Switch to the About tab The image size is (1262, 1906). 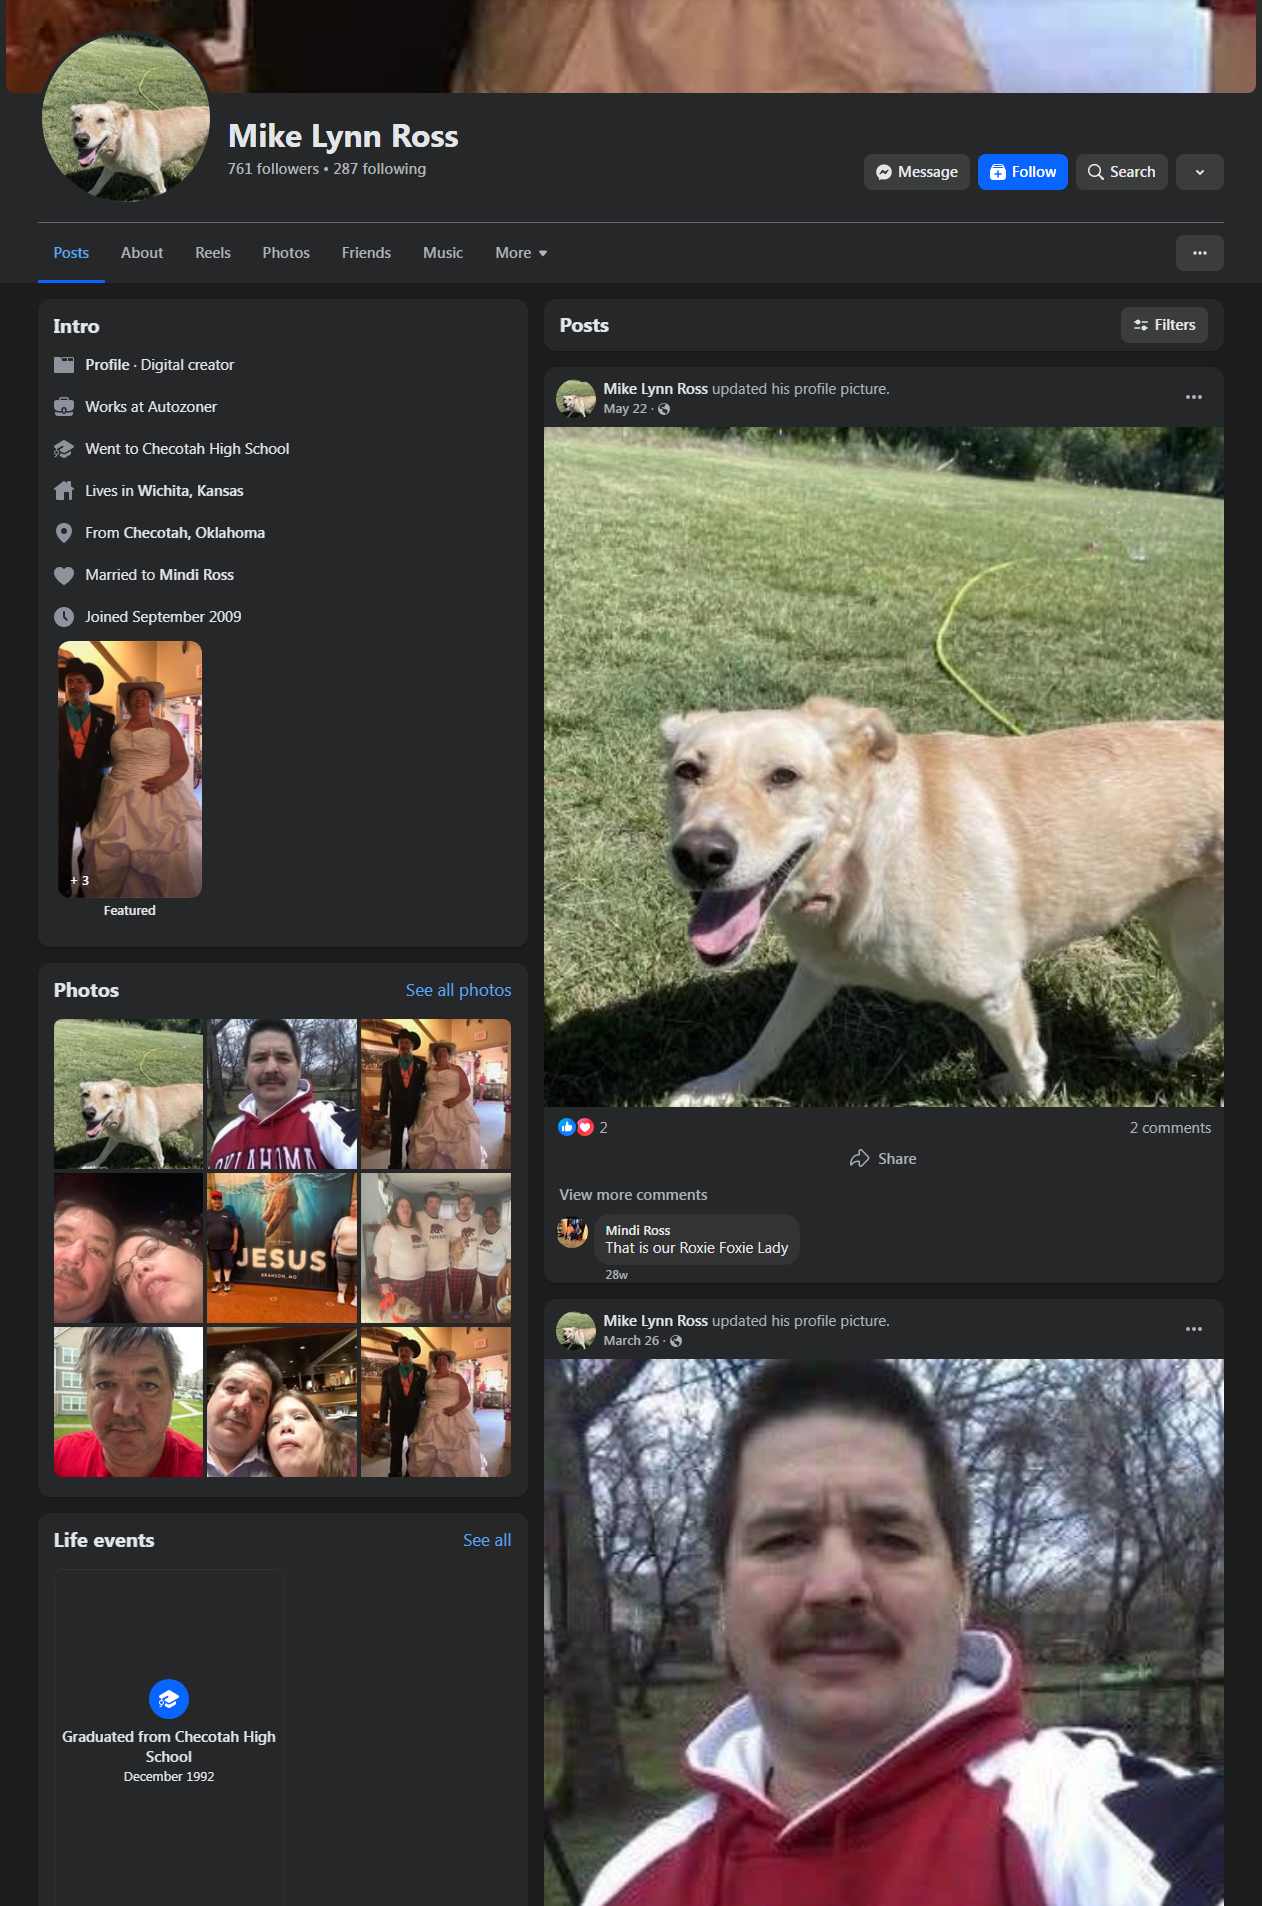pyautogui.click(x=142, y=253)
